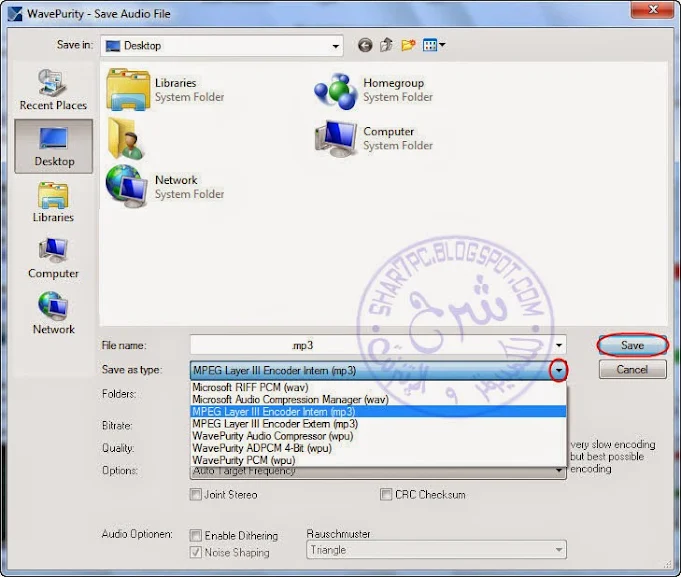The width and height of the screenshot is (681, 577).
Task: Go back using the back arrow icon
Action: pyautogui.click(x=365, y=45)
